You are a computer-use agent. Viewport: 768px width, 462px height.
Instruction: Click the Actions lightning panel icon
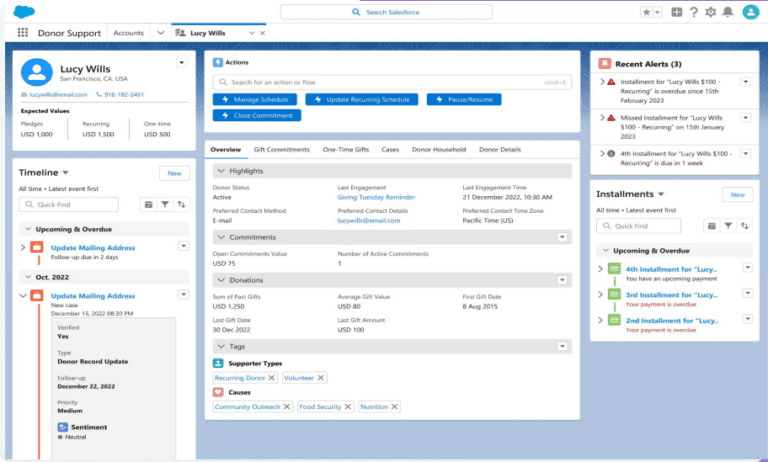[x=218, y=62]
